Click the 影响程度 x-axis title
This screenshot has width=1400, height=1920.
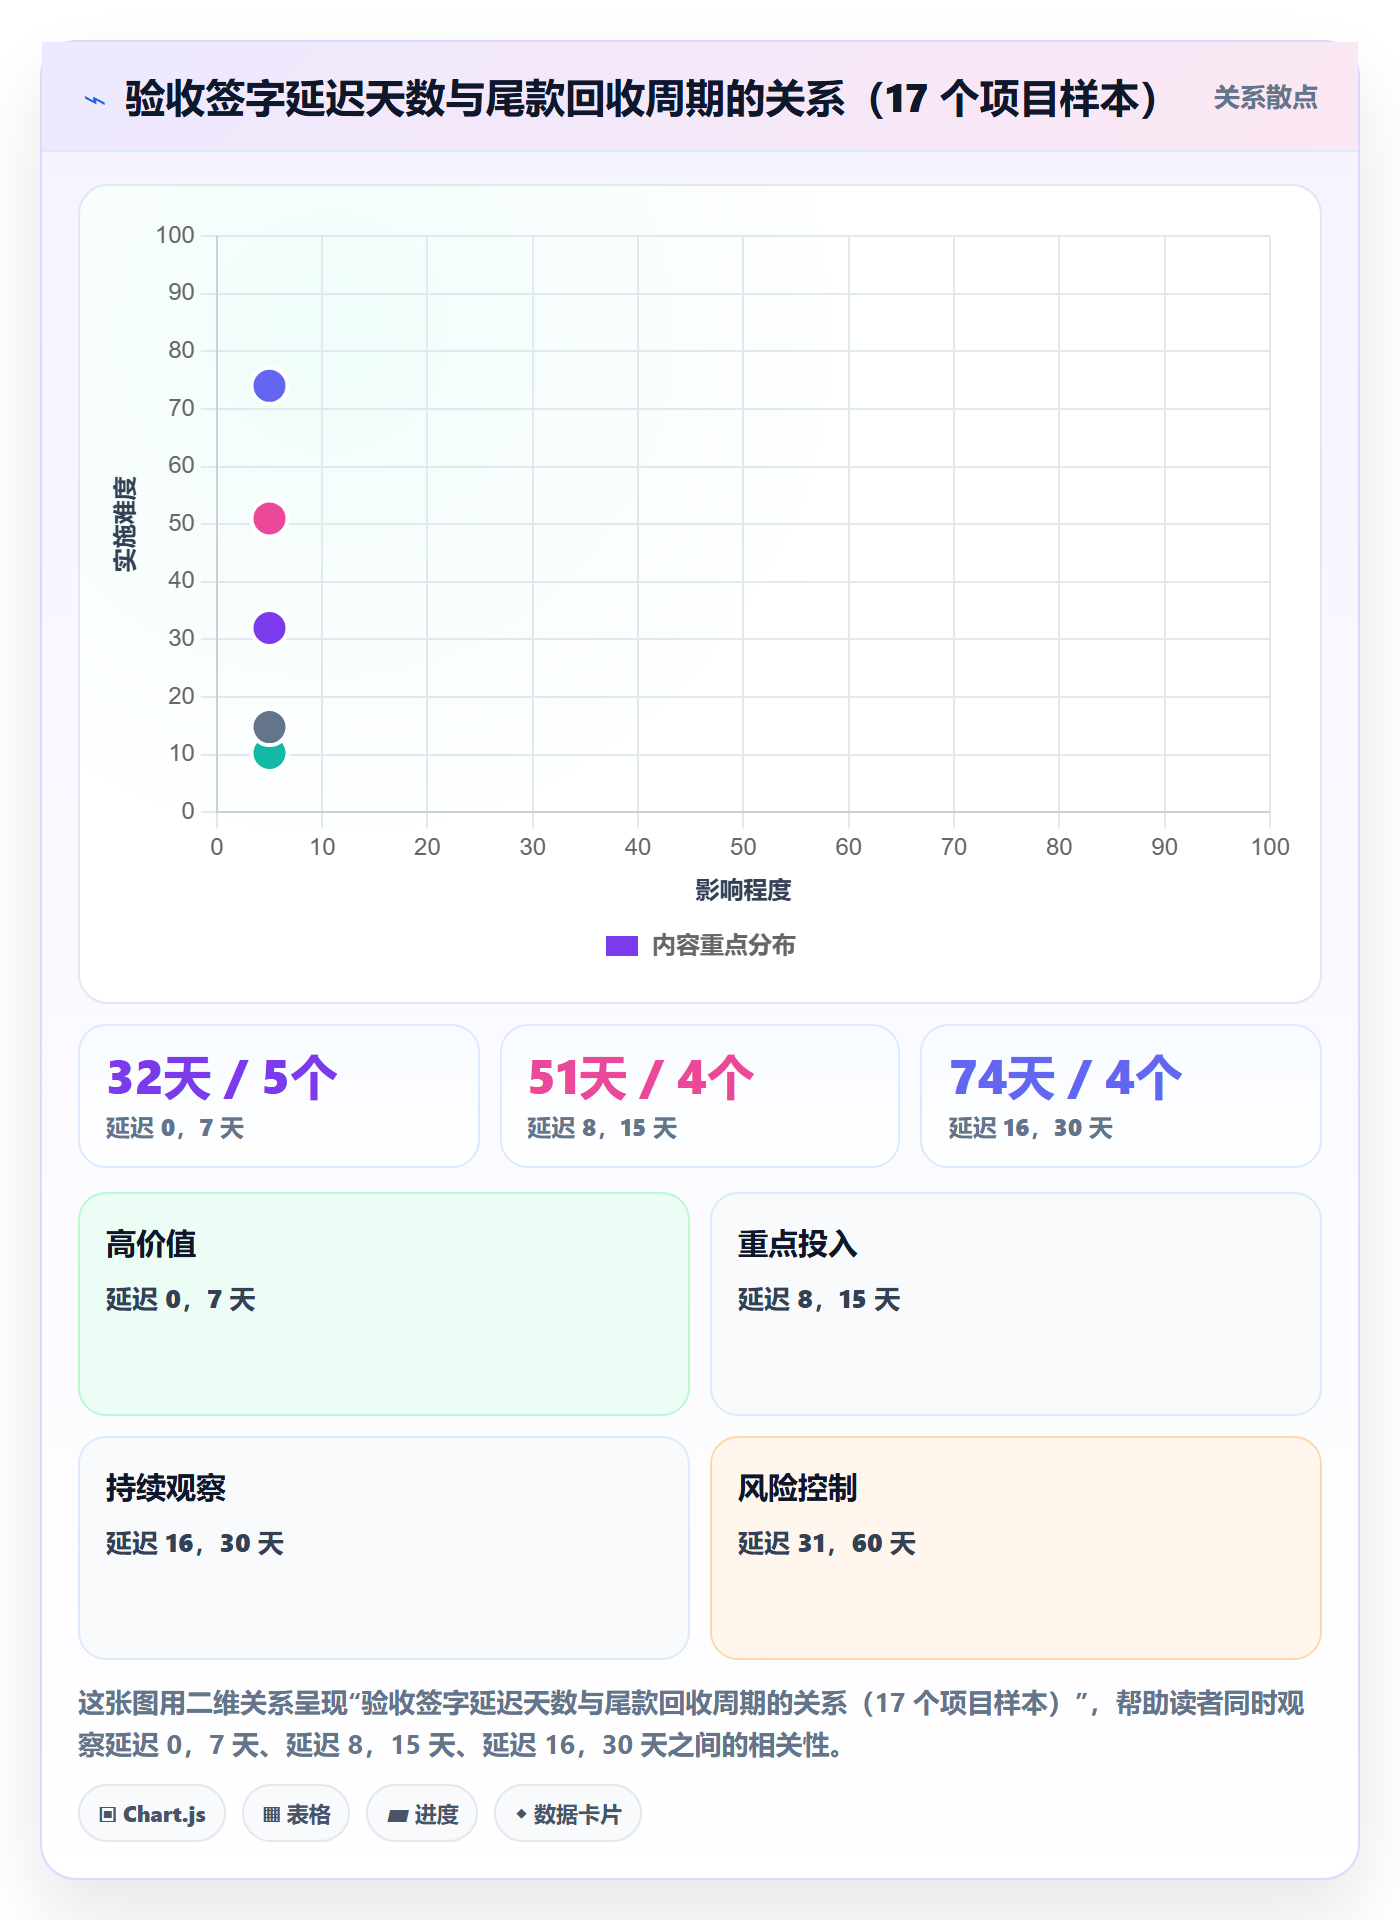pos(743,890)
